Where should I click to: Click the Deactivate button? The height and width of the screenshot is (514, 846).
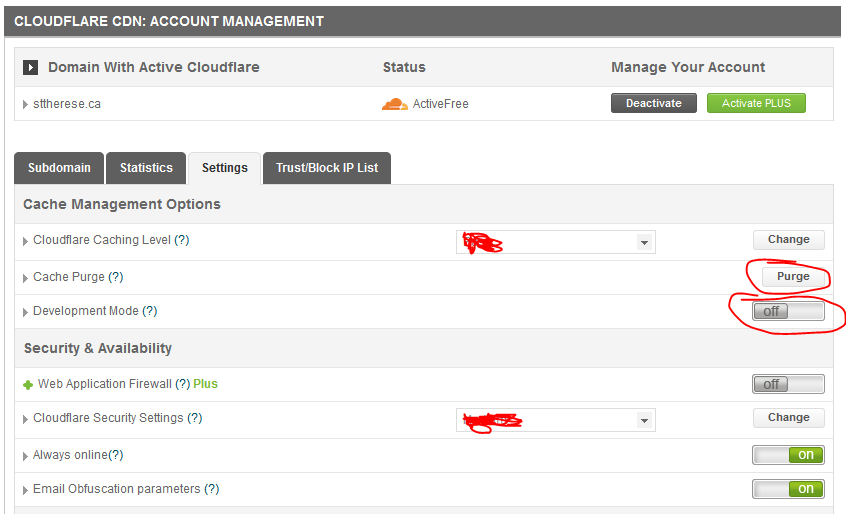pos(653,103)
